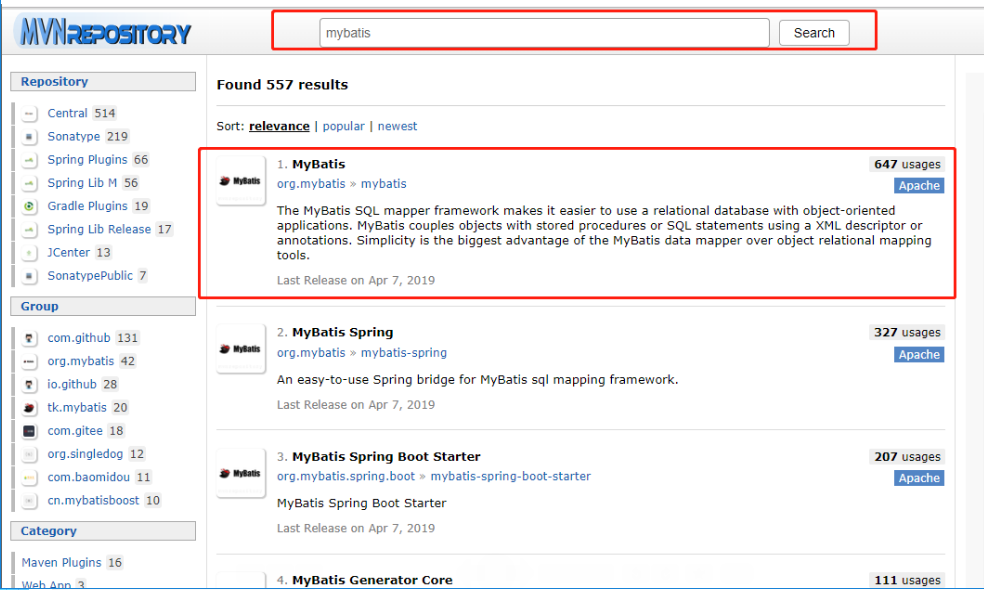The height and width of the screenshot is (590, 984).
Task: Filter by Spring Lib Release repository
Action: click(x=99, y=230)
